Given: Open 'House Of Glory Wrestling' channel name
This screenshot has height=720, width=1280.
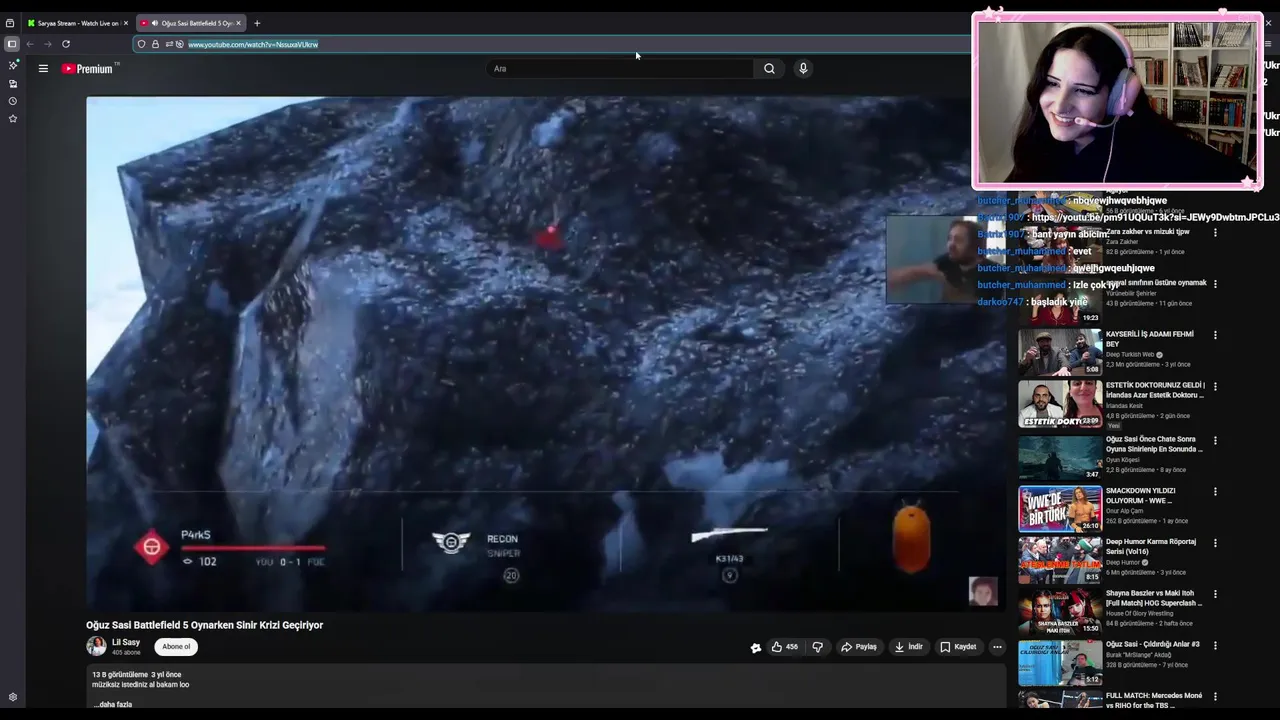Looking at the screenshot, I should click(x=1142, y=613).
